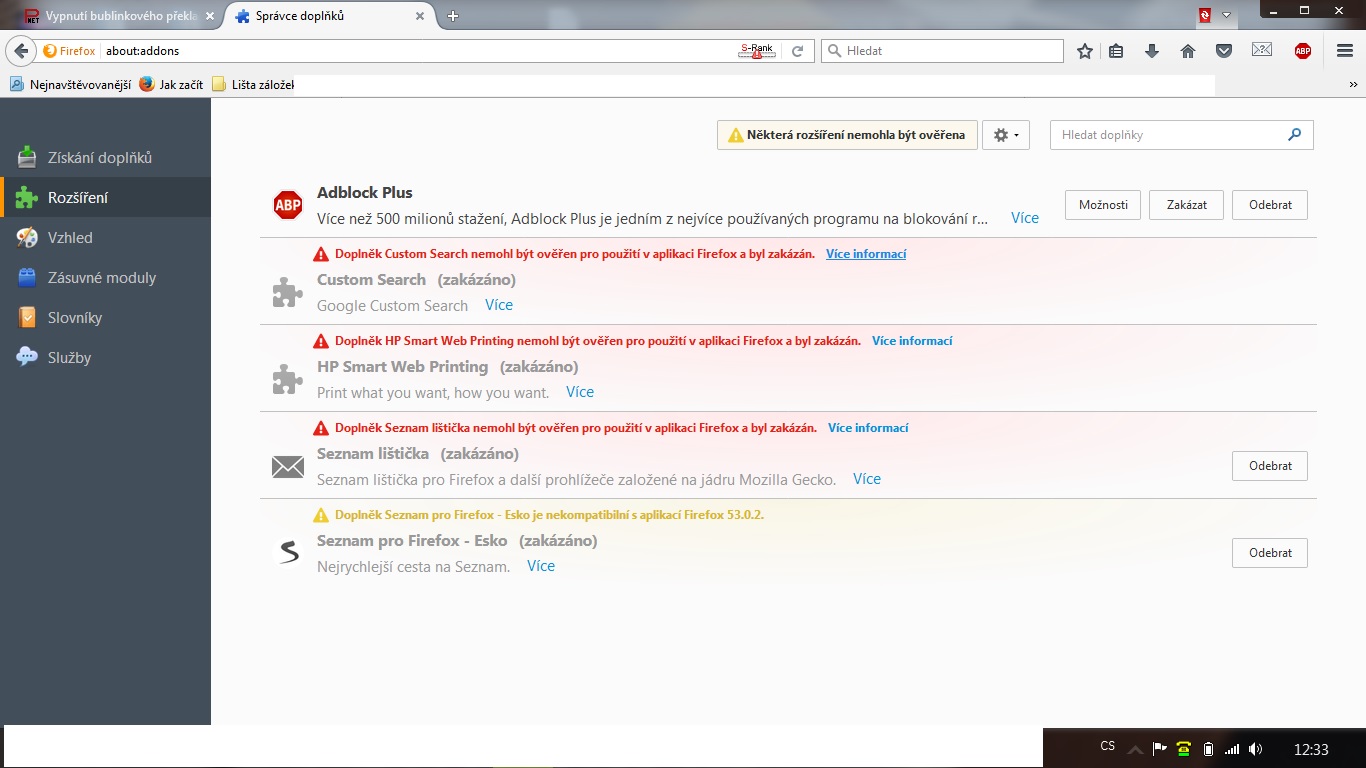The height and width of the screenshot is (768, 1366).
Task: Click the 'CS' language indicator in the tray
Action: [x=1107, y=746]
